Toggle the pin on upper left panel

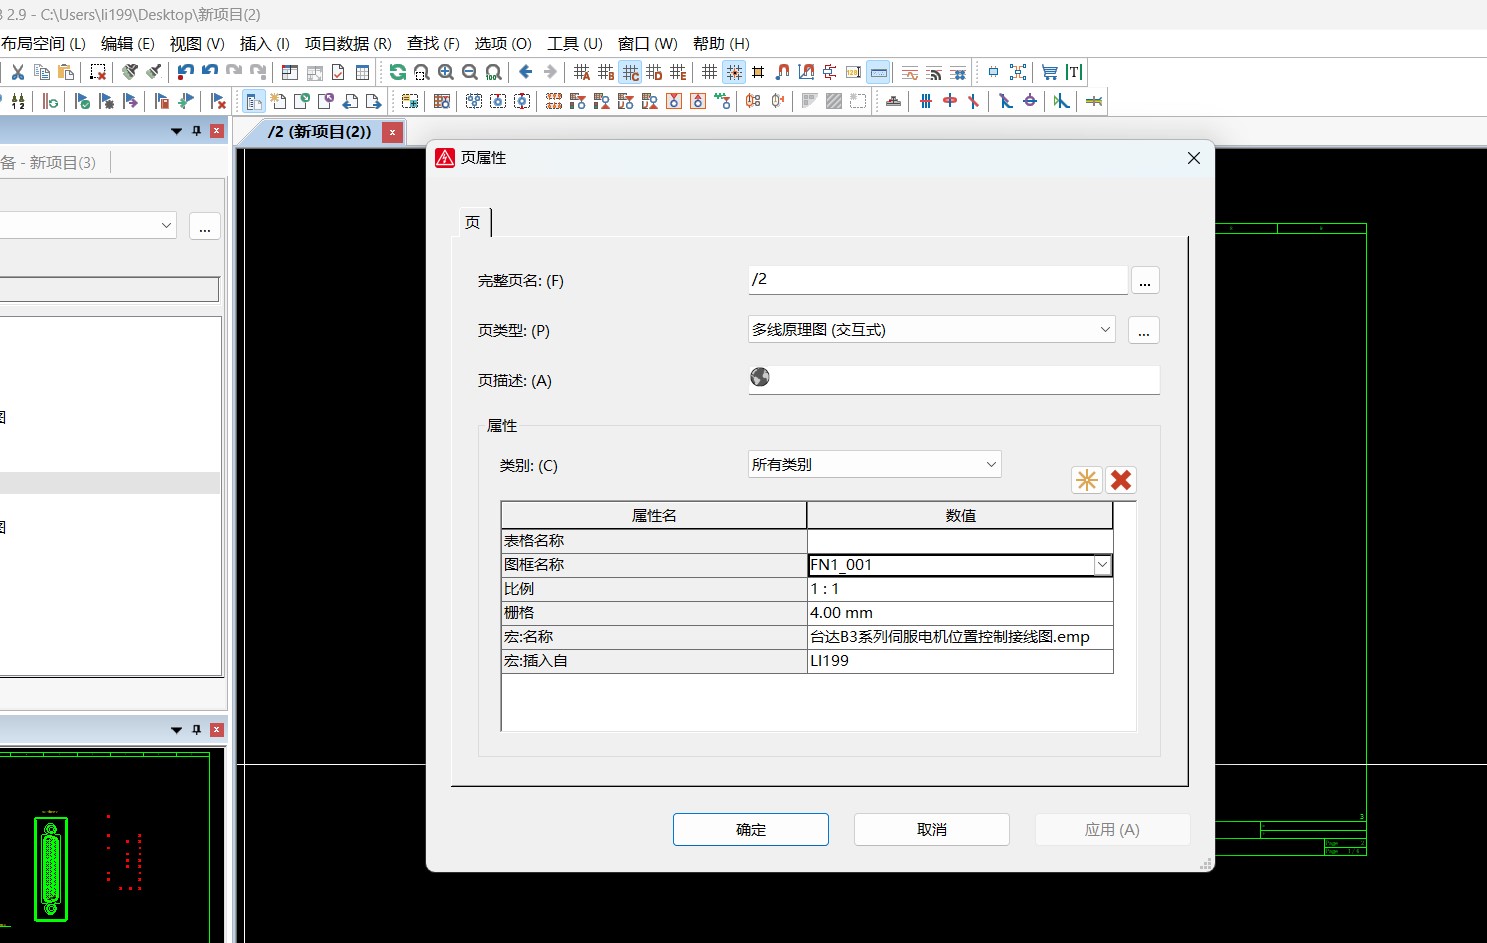[x=196, y=131]
